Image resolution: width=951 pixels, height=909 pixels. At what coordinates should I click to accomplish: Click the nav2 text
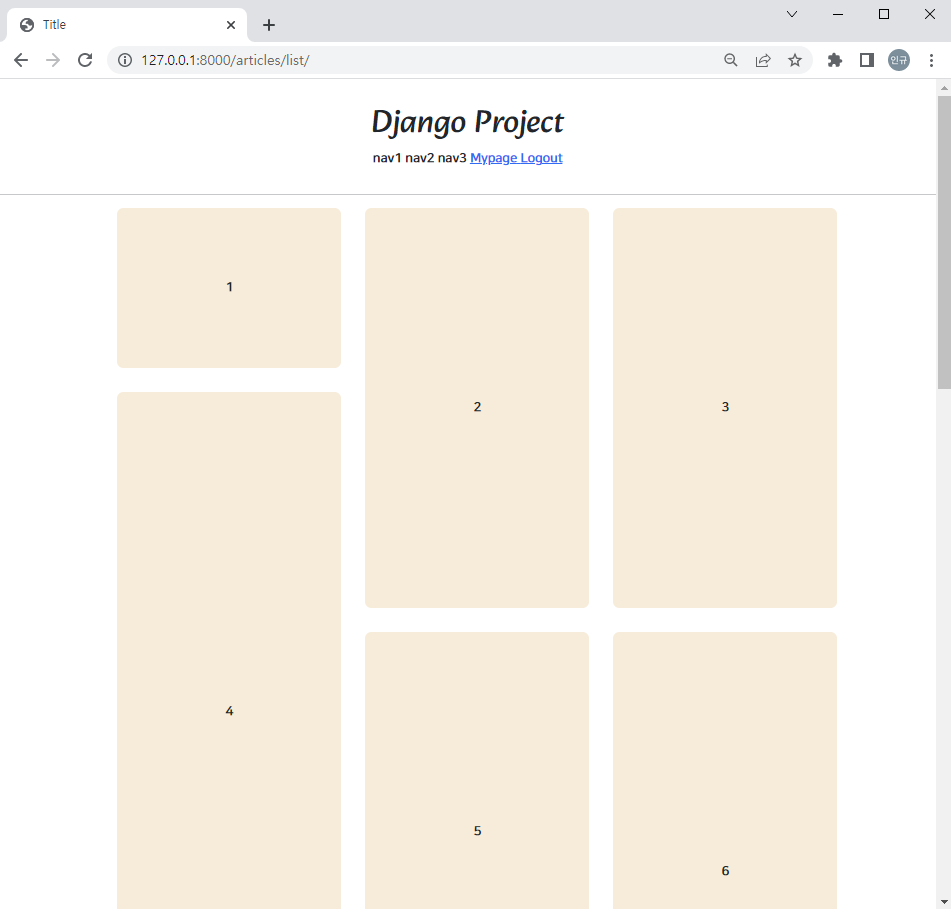[420, 158]
